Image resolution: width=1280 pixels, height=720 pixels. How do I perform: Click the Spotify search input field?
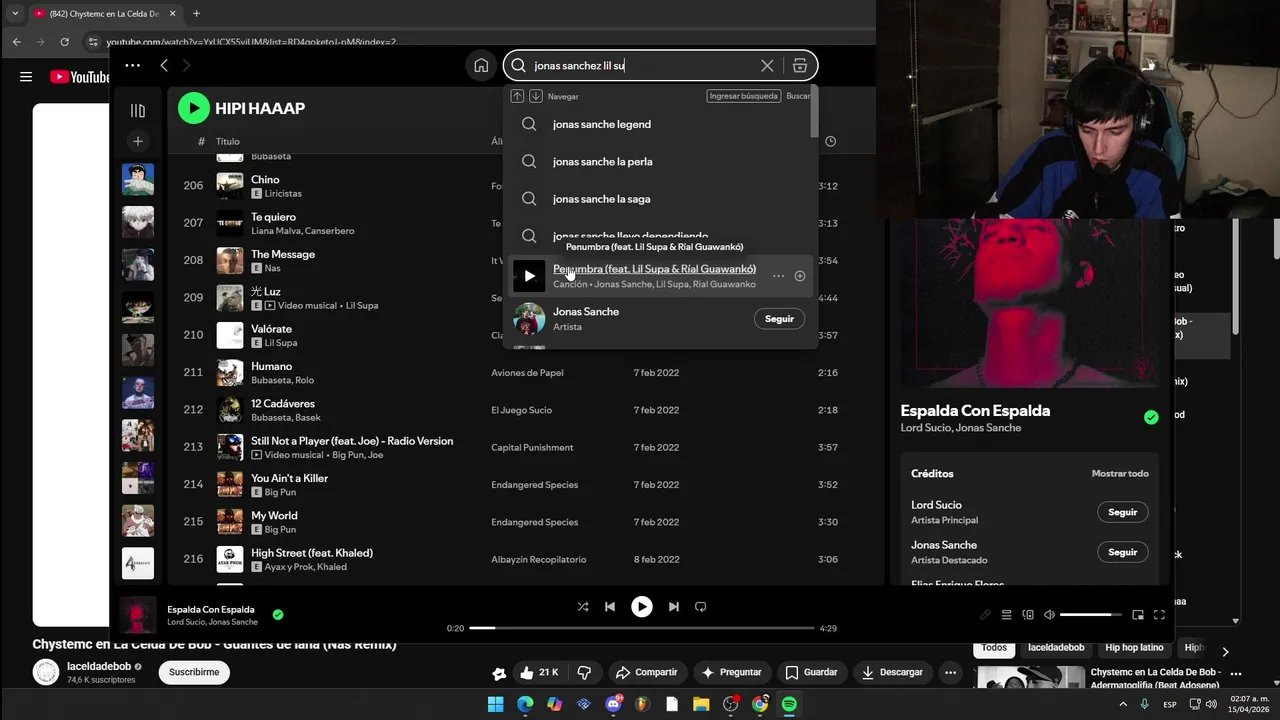[x=644, y=66]
